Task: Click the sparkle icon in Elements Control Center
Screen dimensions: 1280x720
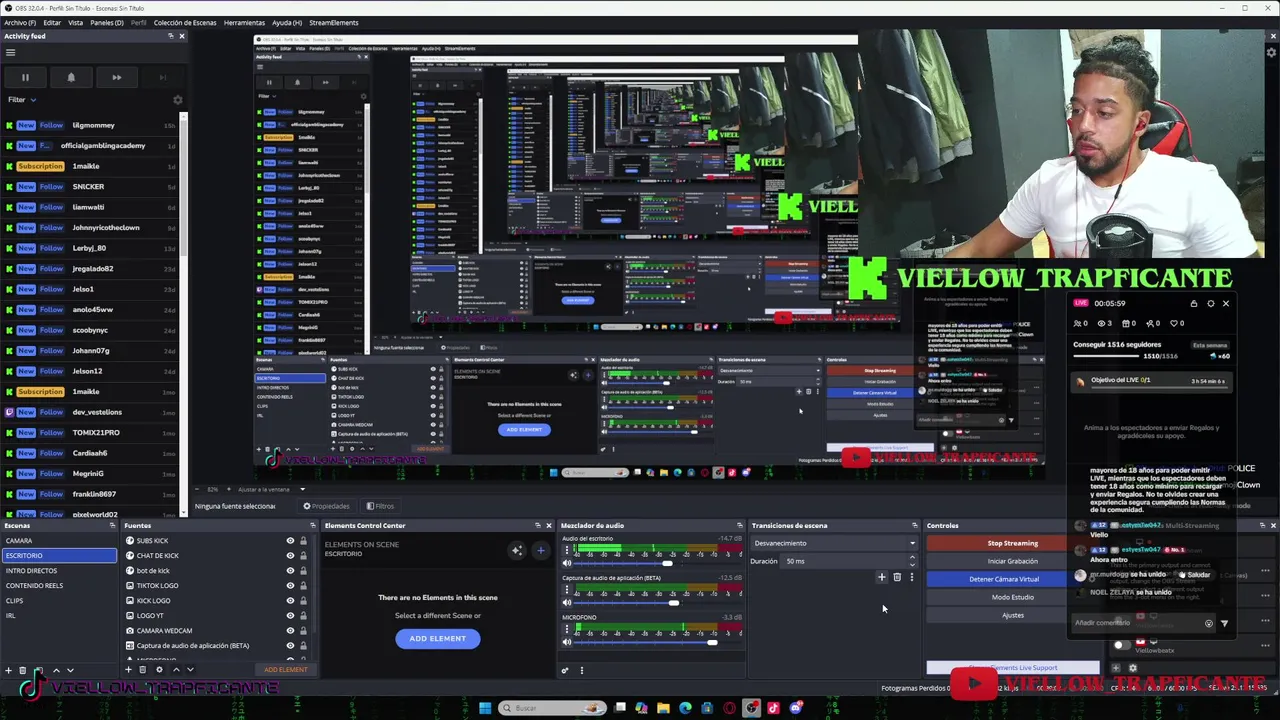Action: (517, 550)
